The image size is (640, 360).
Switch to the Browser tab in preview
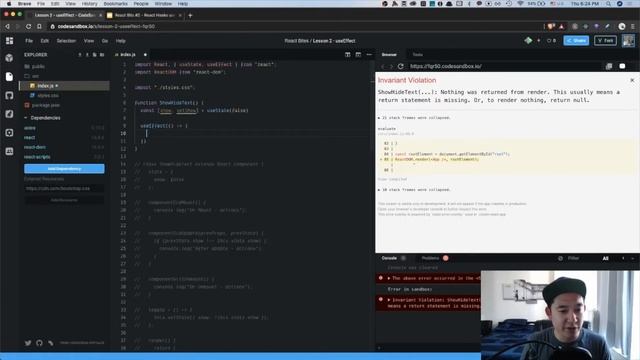(x=389, y=54)
